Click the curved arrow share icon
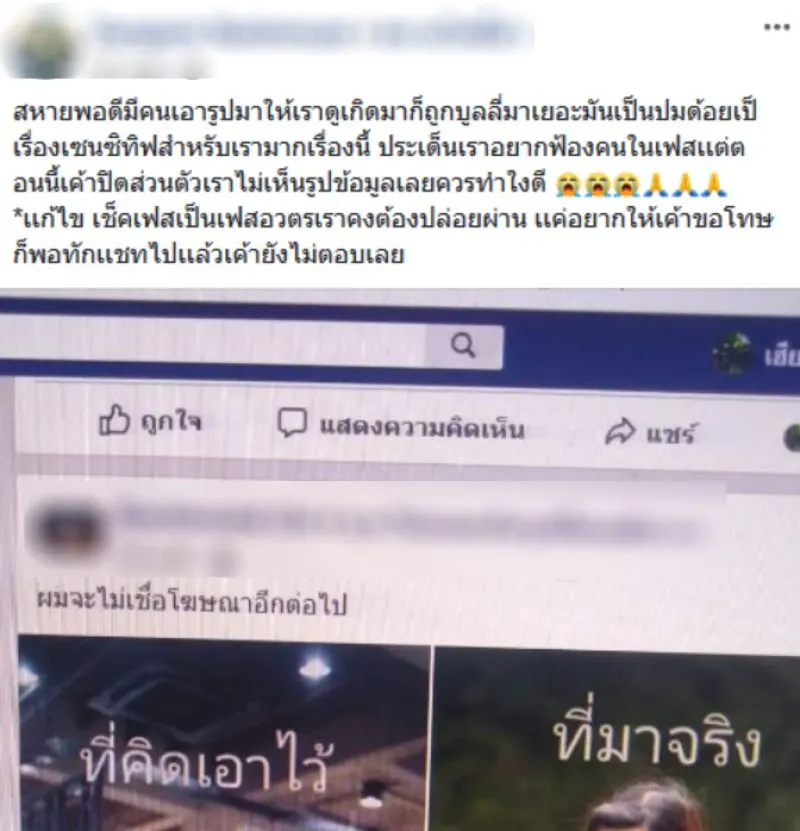 pyautogui.click(x=620, y=431)
